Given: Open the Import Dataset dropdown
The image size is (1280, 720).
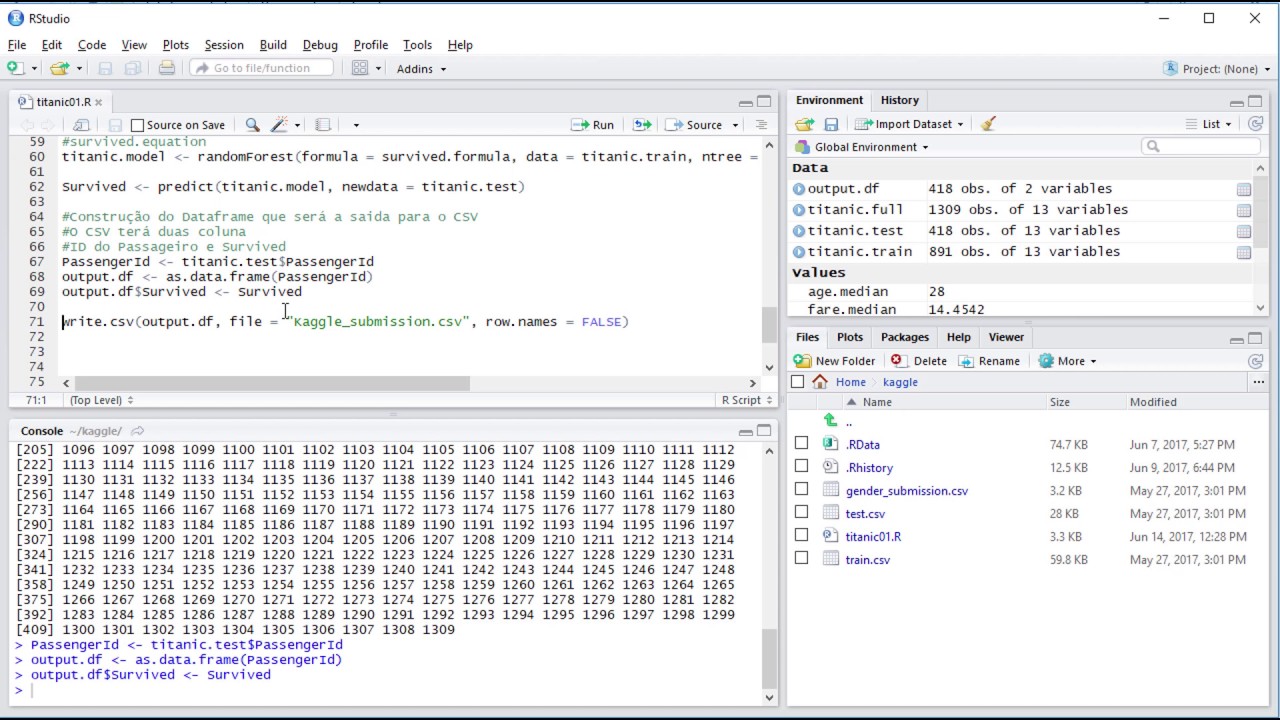Looking at the screenshot, I should pyautogui.click(x=909, y=124).
